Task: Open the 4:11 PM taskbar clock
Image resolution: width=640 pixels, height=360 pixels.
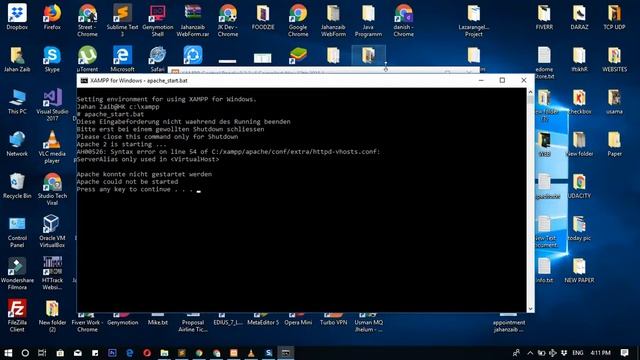Action: 601,353
